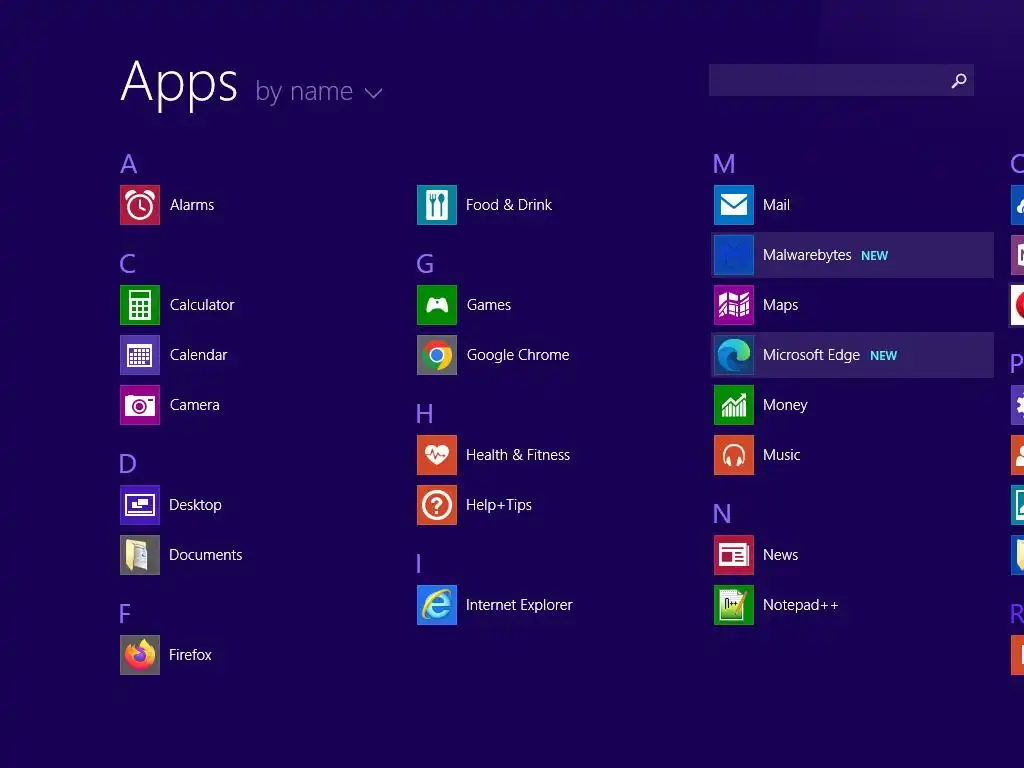This screenshot has width=1024, height=768.
Task: Click the 'Food & Drink' label text
Action: pos(509,205)
